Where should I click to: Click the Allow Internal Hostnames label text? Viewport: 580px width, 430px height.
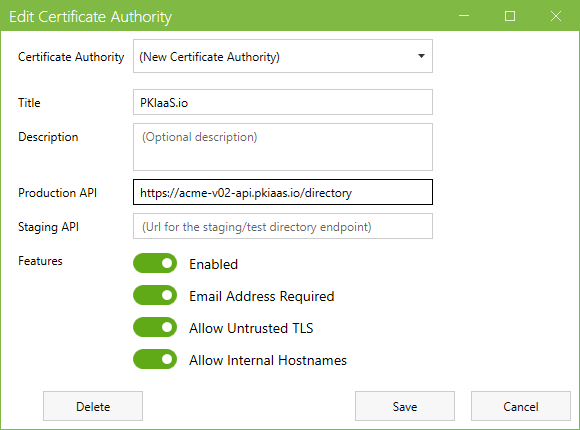(268, 360)
